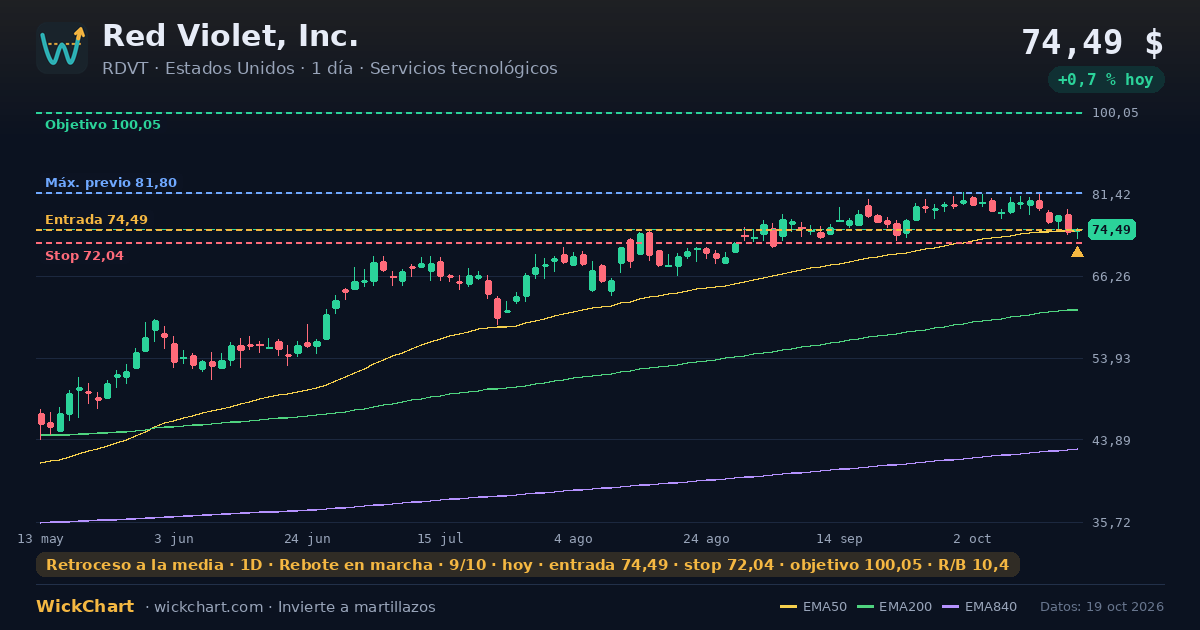Click the 15 jul date label
Image resolution: width=1200 pixels, height=630 pixels.
440,538
